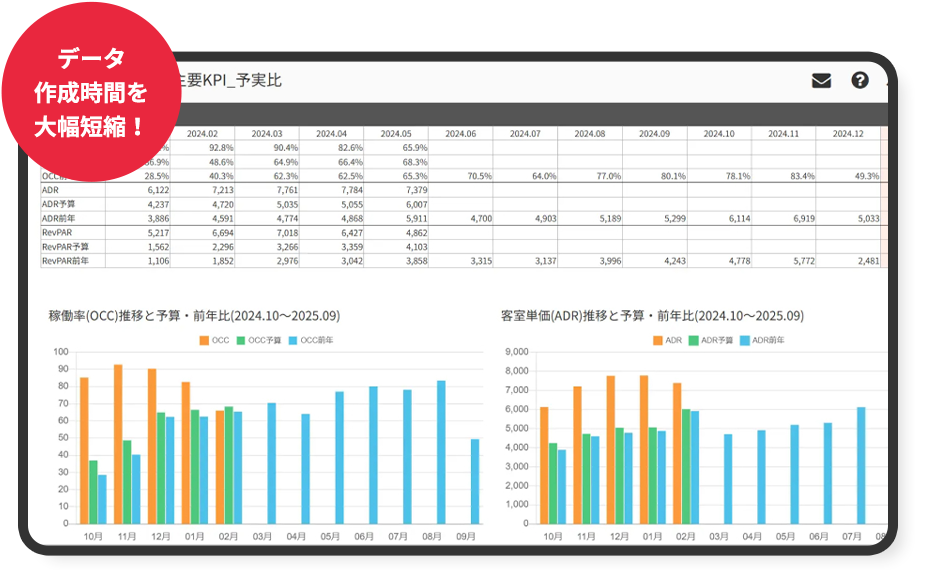
Task: Click the green 10月 OCC予算 bar
Action: point(93,492)
